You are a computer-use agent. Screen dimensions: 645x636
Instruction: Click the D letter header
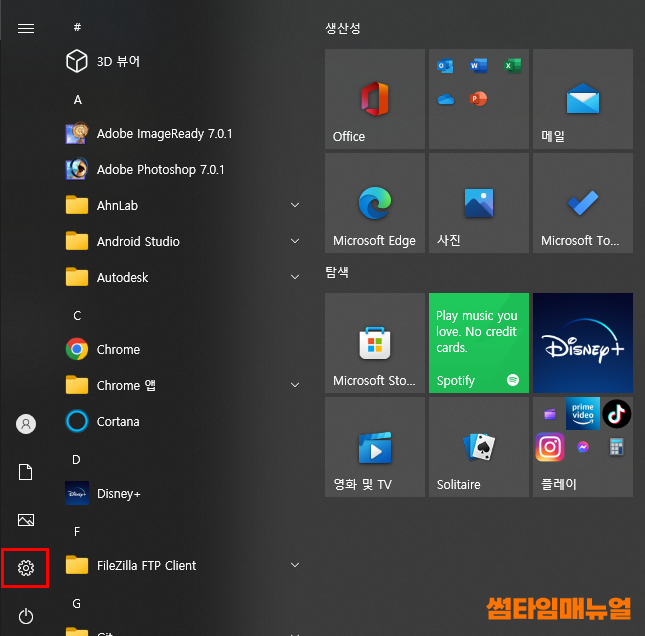[77, 460]
